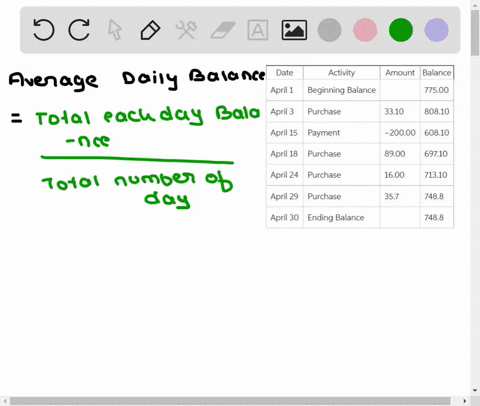This screenshot has width=480, height=406.
Task: Select the pointer selection tool
Action: pyautogui.click(x=115, y=30)
